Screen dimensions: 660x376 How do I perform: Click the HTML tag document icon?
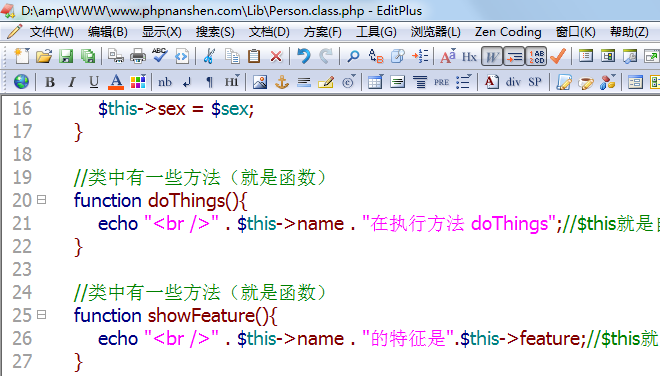(182, 56)
